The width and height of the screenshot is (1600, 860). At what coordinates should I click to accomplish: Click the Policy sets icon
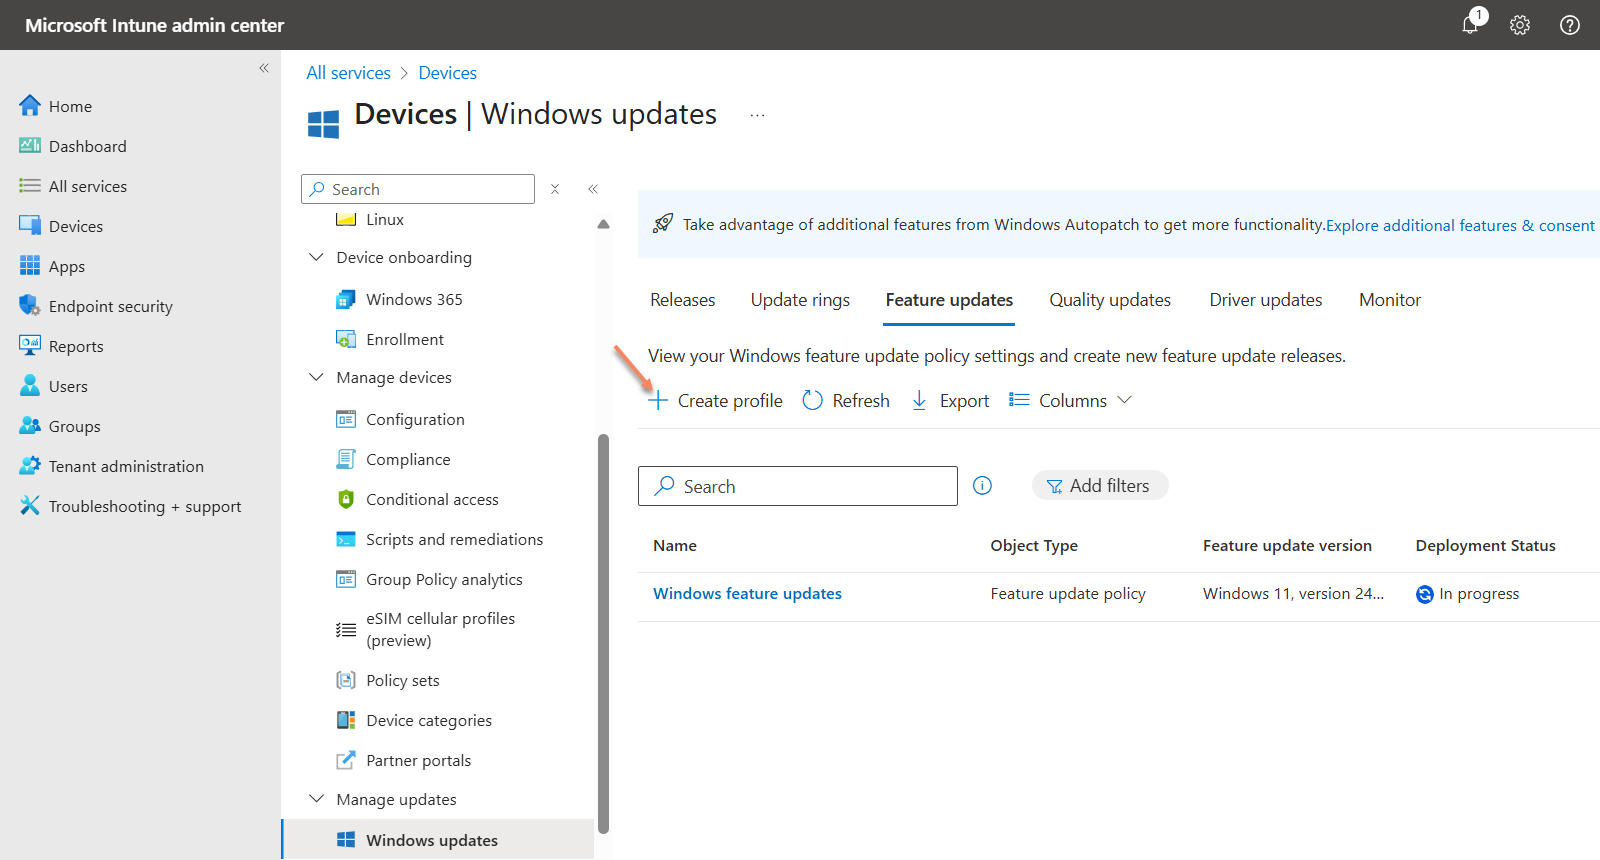tap(346, 680)
